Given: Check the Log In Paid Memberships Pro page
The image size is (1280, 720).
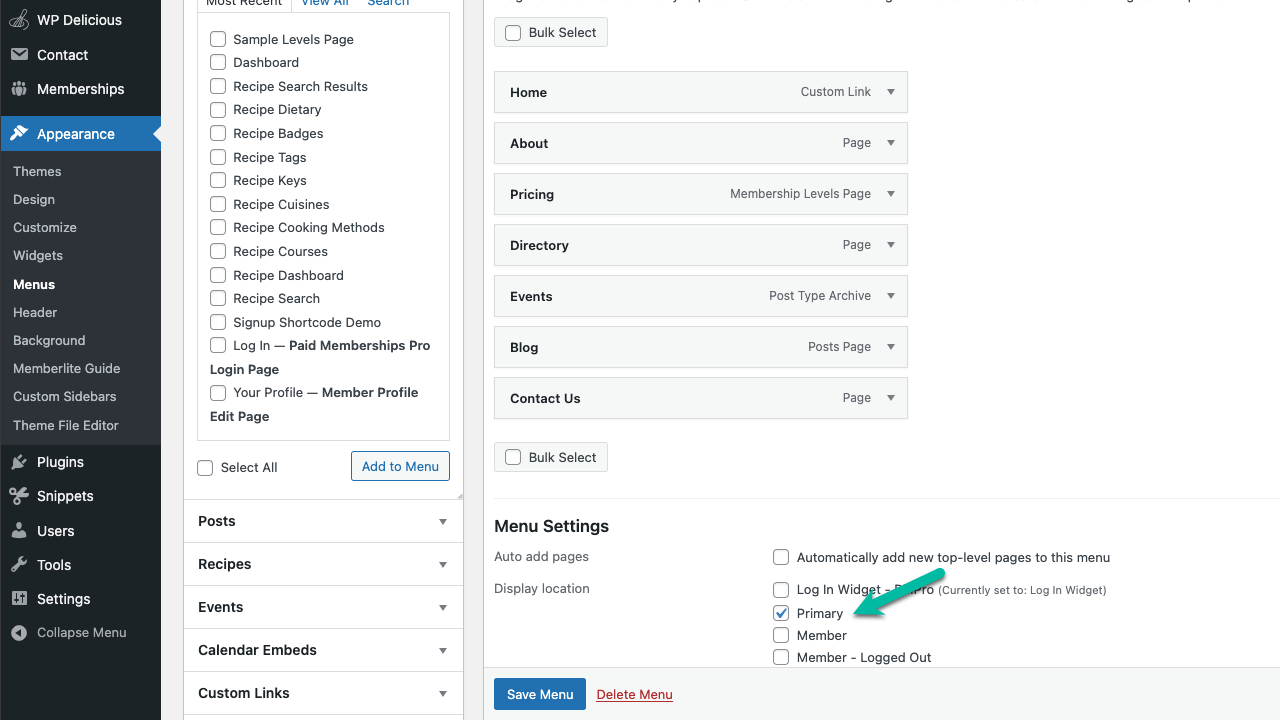Looking at the screenshot, I should click(218, 345).
